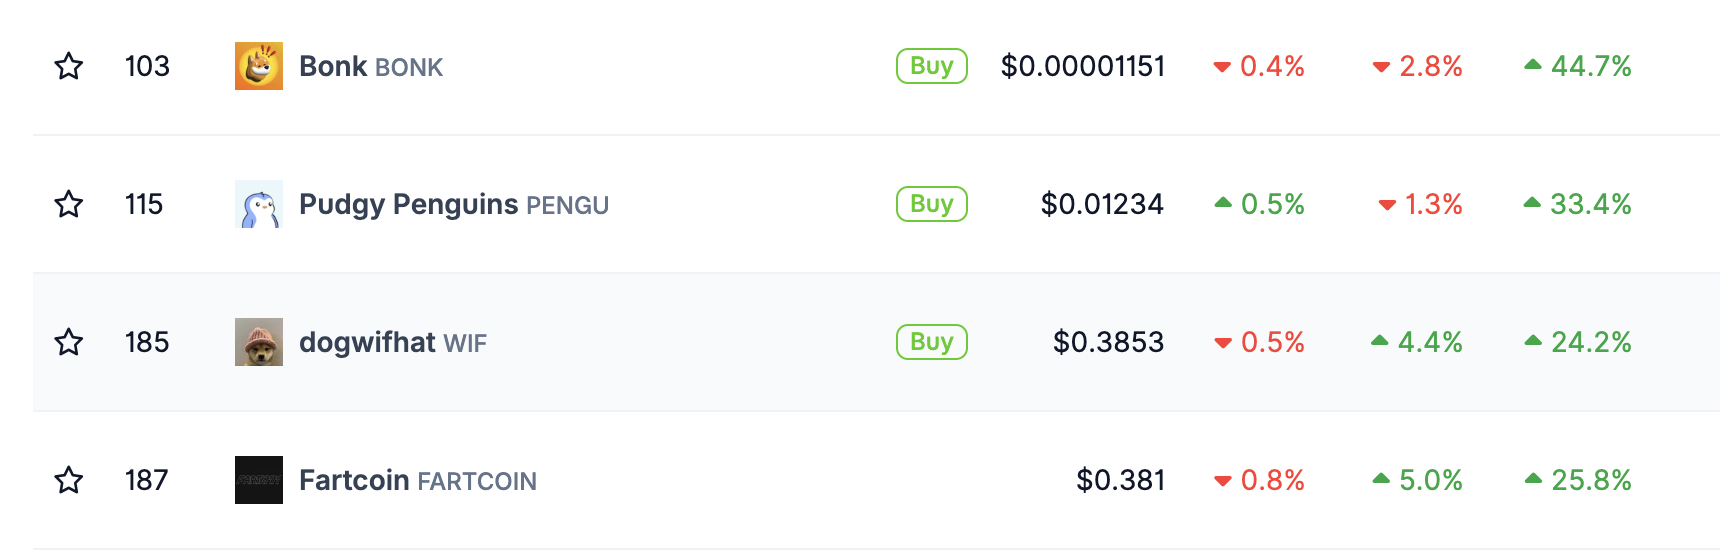Click the Pudgy Penguins penguin logo
Screen dimensions: 1720x552
[259, 204]
